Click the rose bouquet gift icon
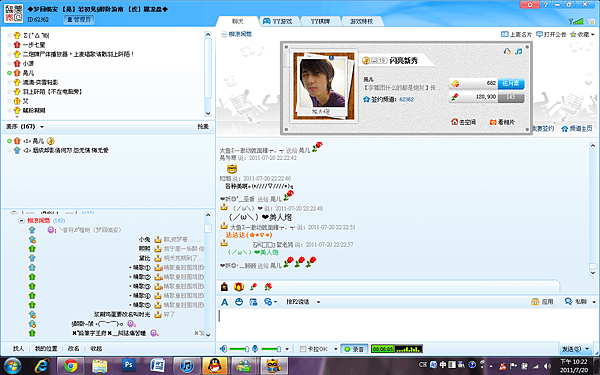This screenshot has height=375, width=600. 268,286
